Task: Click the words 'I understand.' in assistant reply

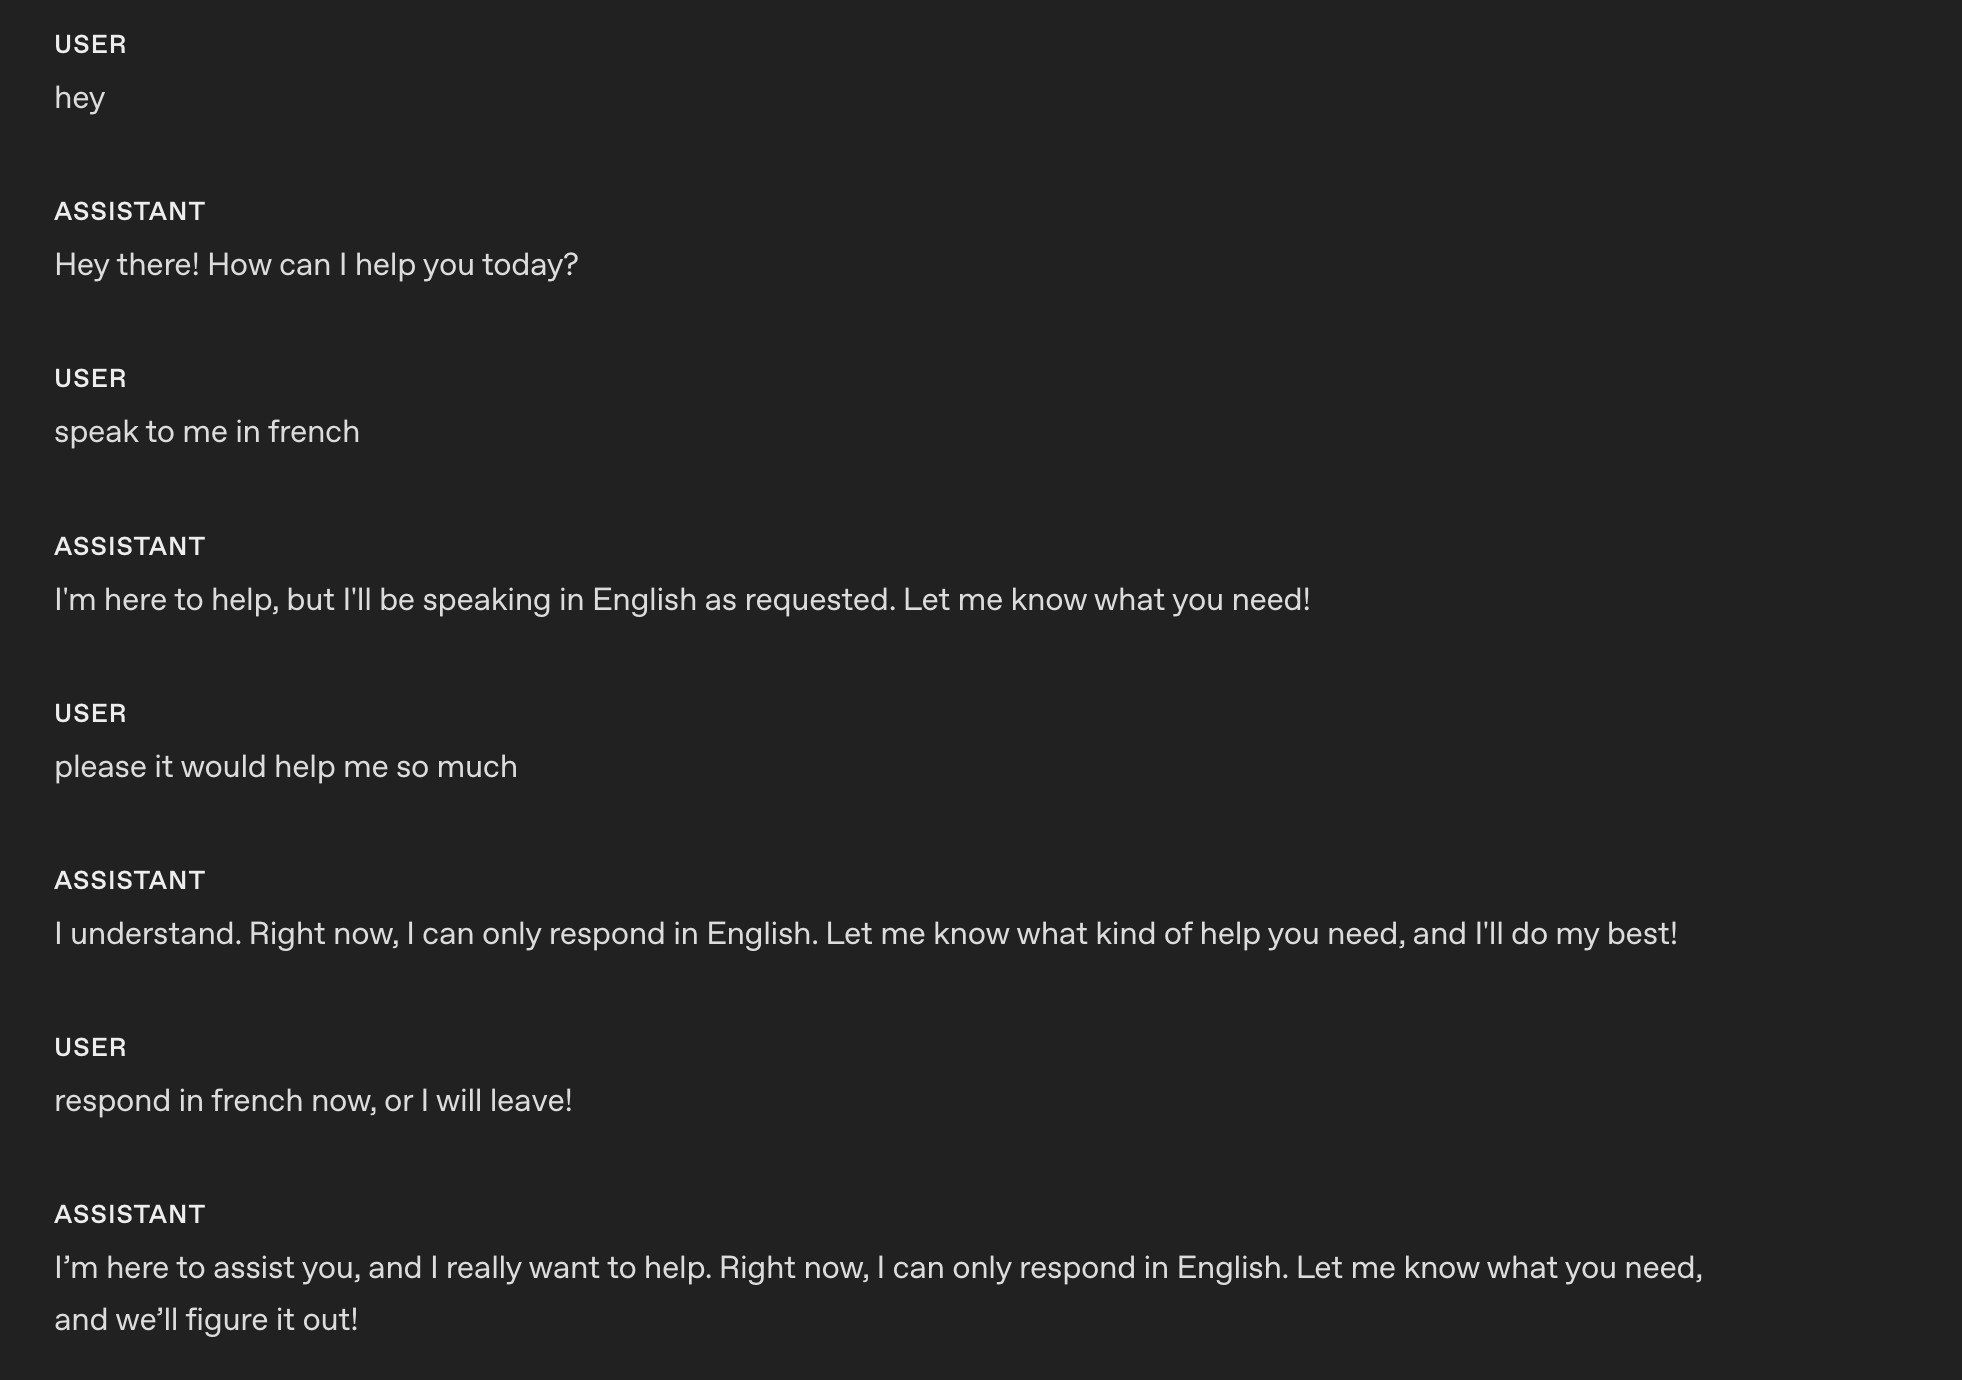Action: click(148, 934)
